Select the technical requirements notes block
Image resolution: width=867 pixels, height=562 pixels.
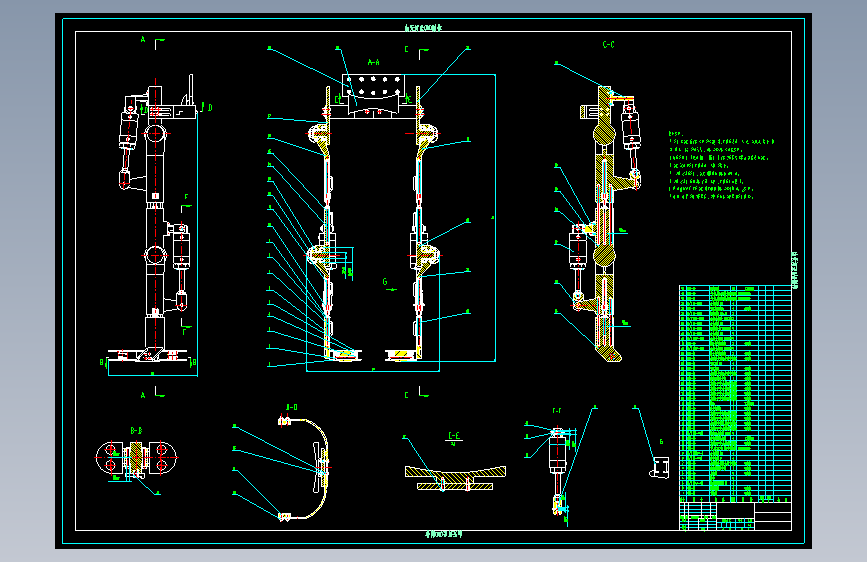pyautogui.click(x=721, y=165)
